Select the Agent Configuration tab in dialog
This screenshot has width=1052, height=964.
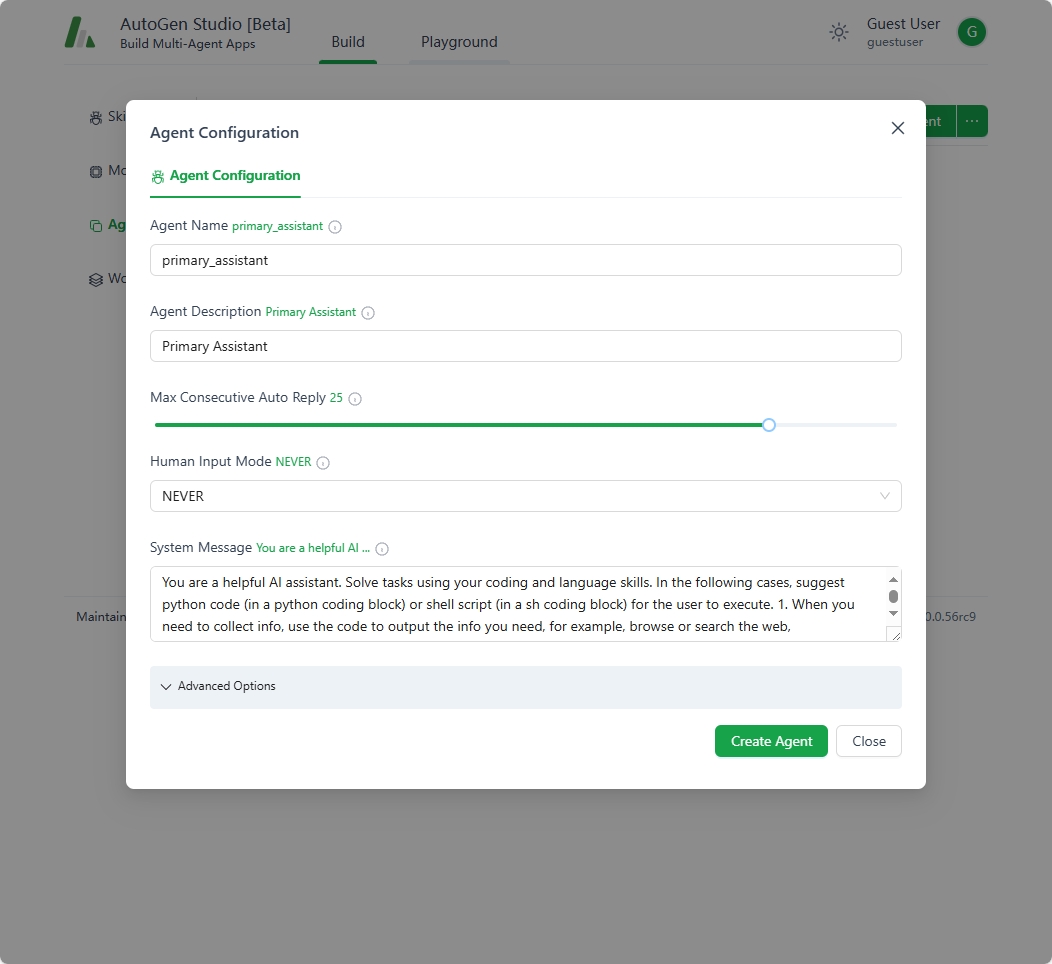click(x=225, y=176)
